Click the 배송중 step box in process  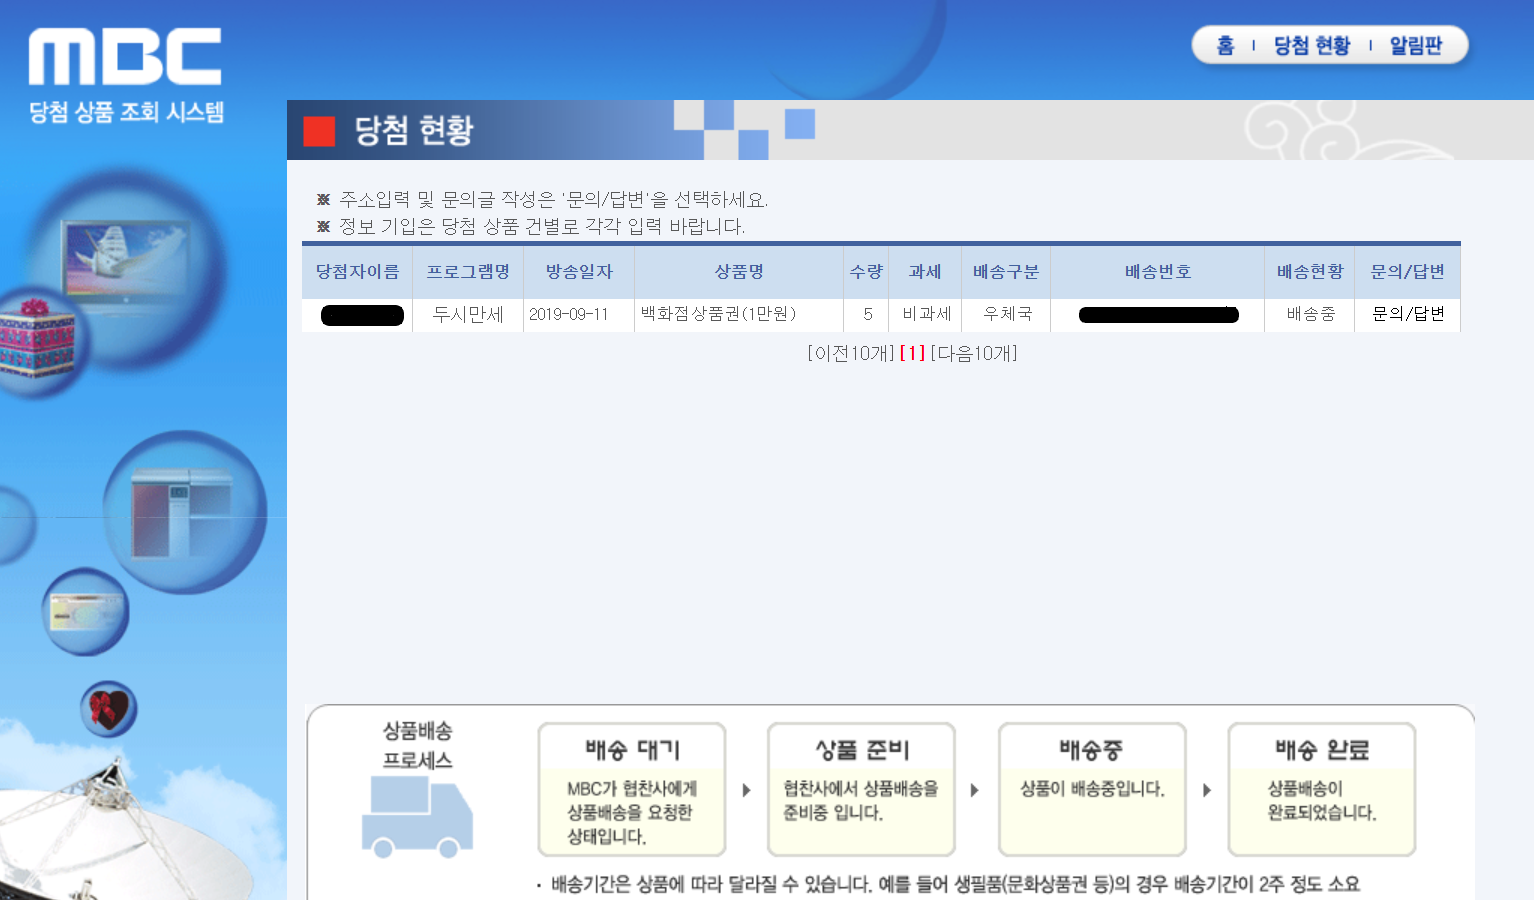point(1092,790)
